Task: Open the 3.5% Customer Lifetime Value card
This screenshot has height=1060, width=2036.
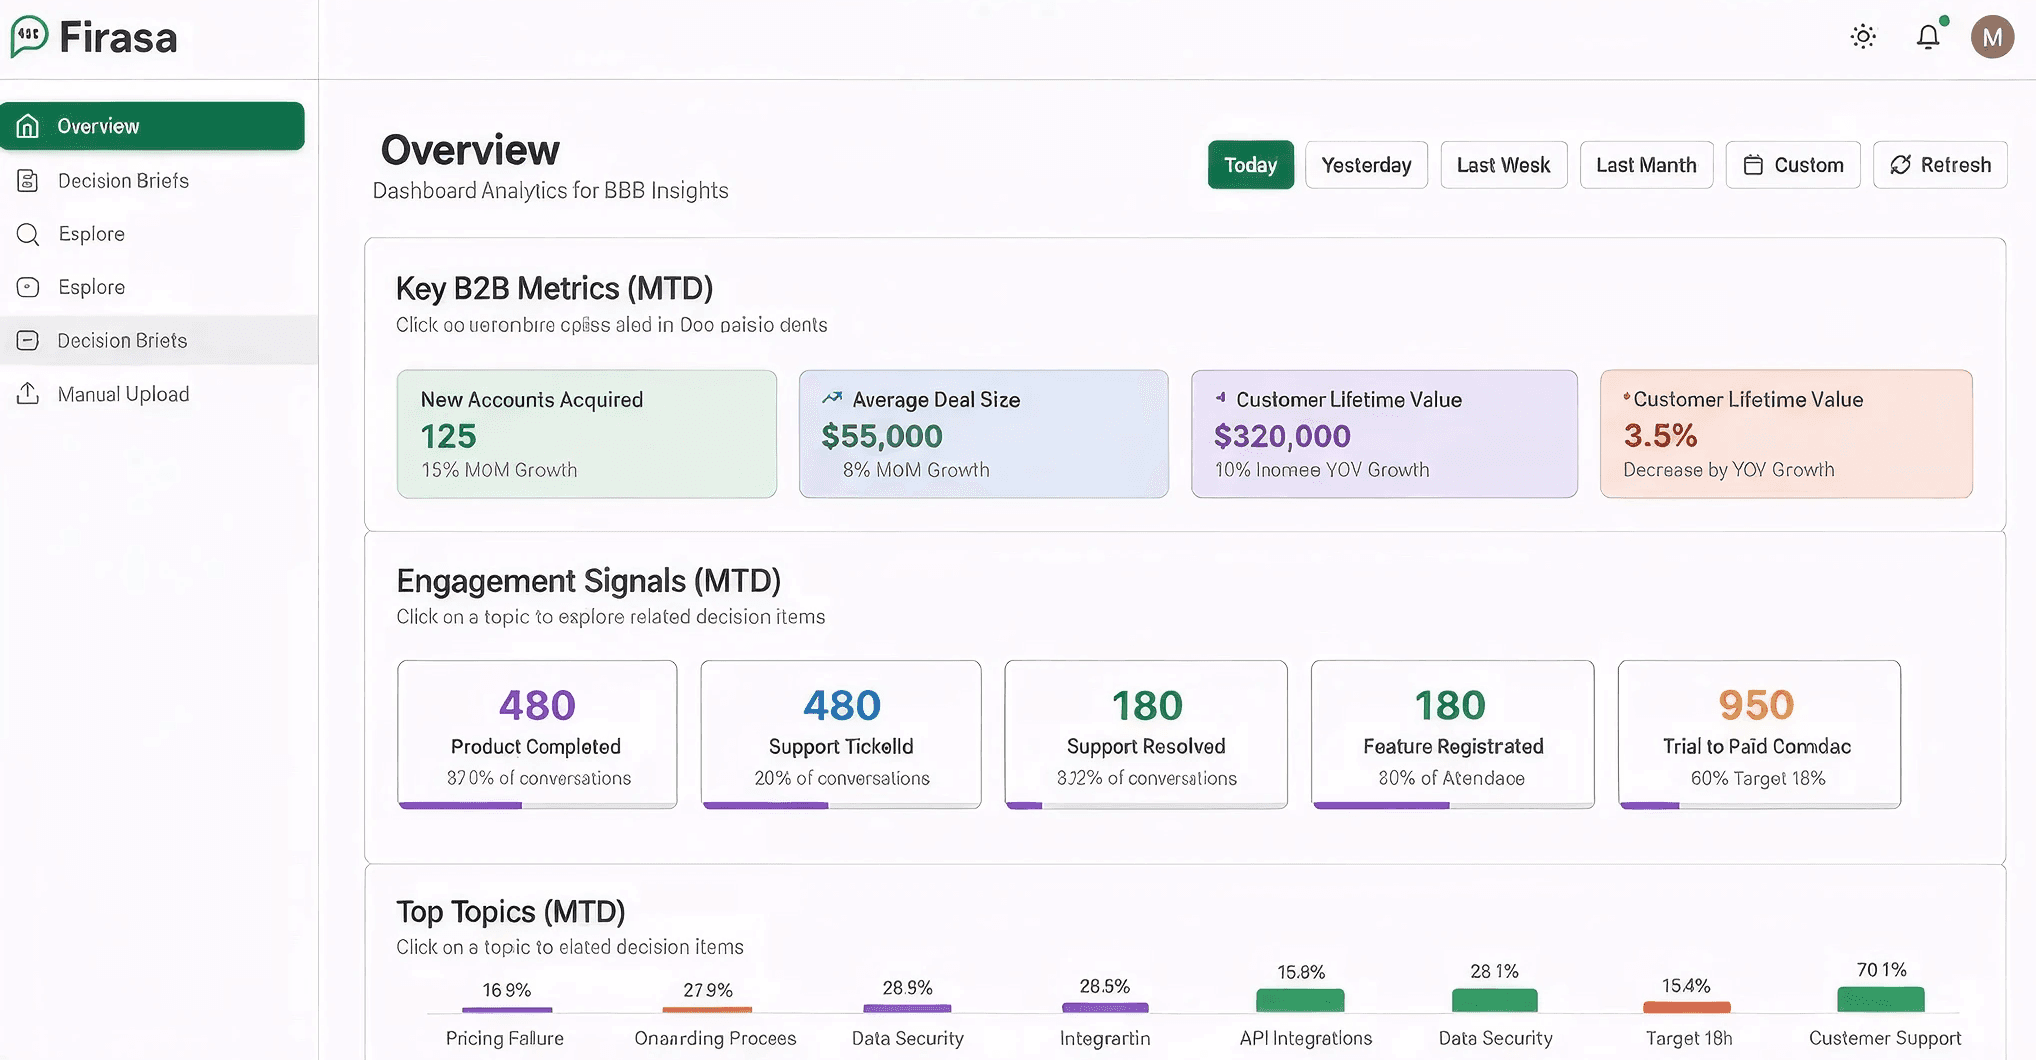Action: coord(1786,434)
